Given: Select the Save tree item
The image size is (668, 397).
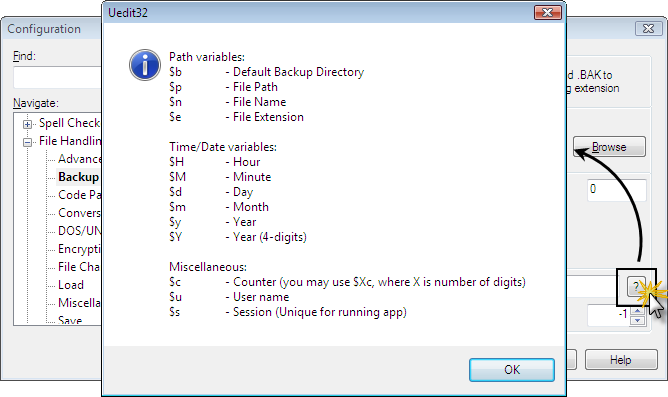Looking at the screenshot, I should tap(70, 320).
